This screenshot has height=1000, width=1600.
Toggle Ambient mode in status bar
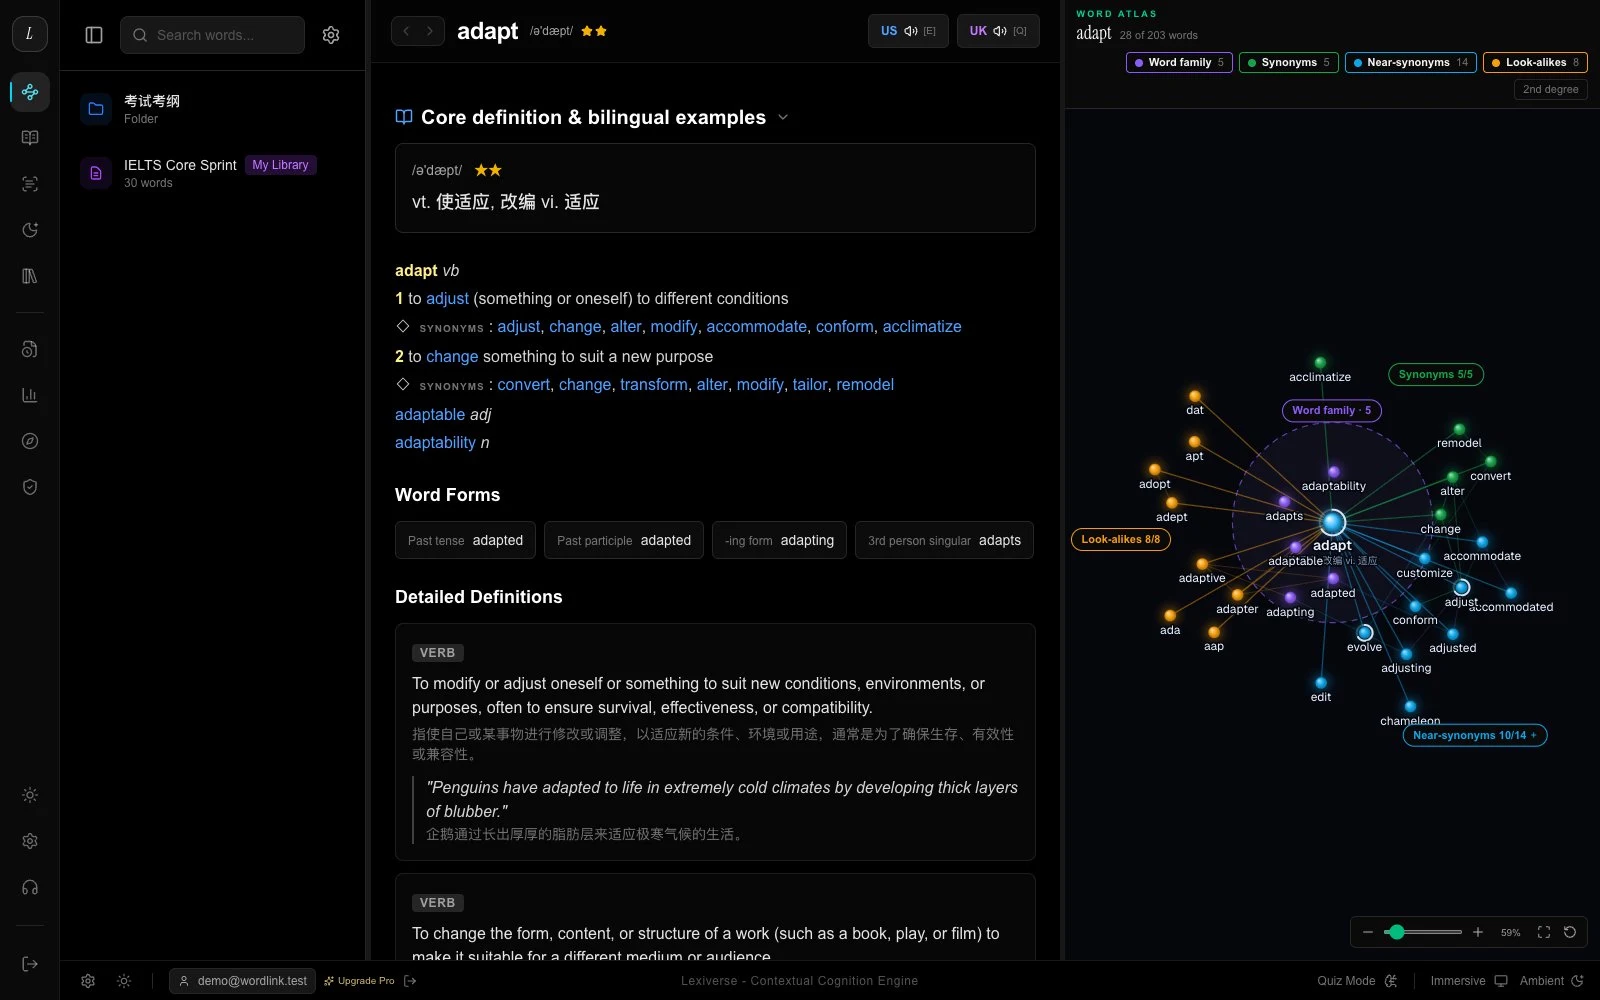tap(1551, 981)
